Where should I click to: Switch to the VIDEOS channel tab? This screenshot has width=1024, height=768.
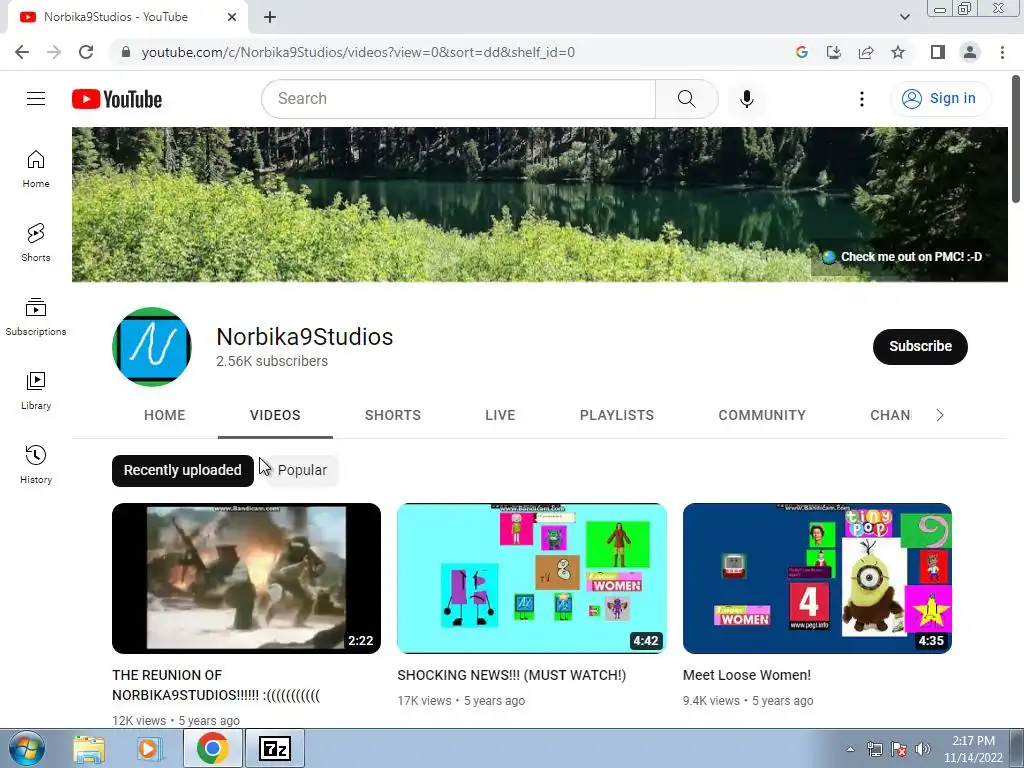275,415
